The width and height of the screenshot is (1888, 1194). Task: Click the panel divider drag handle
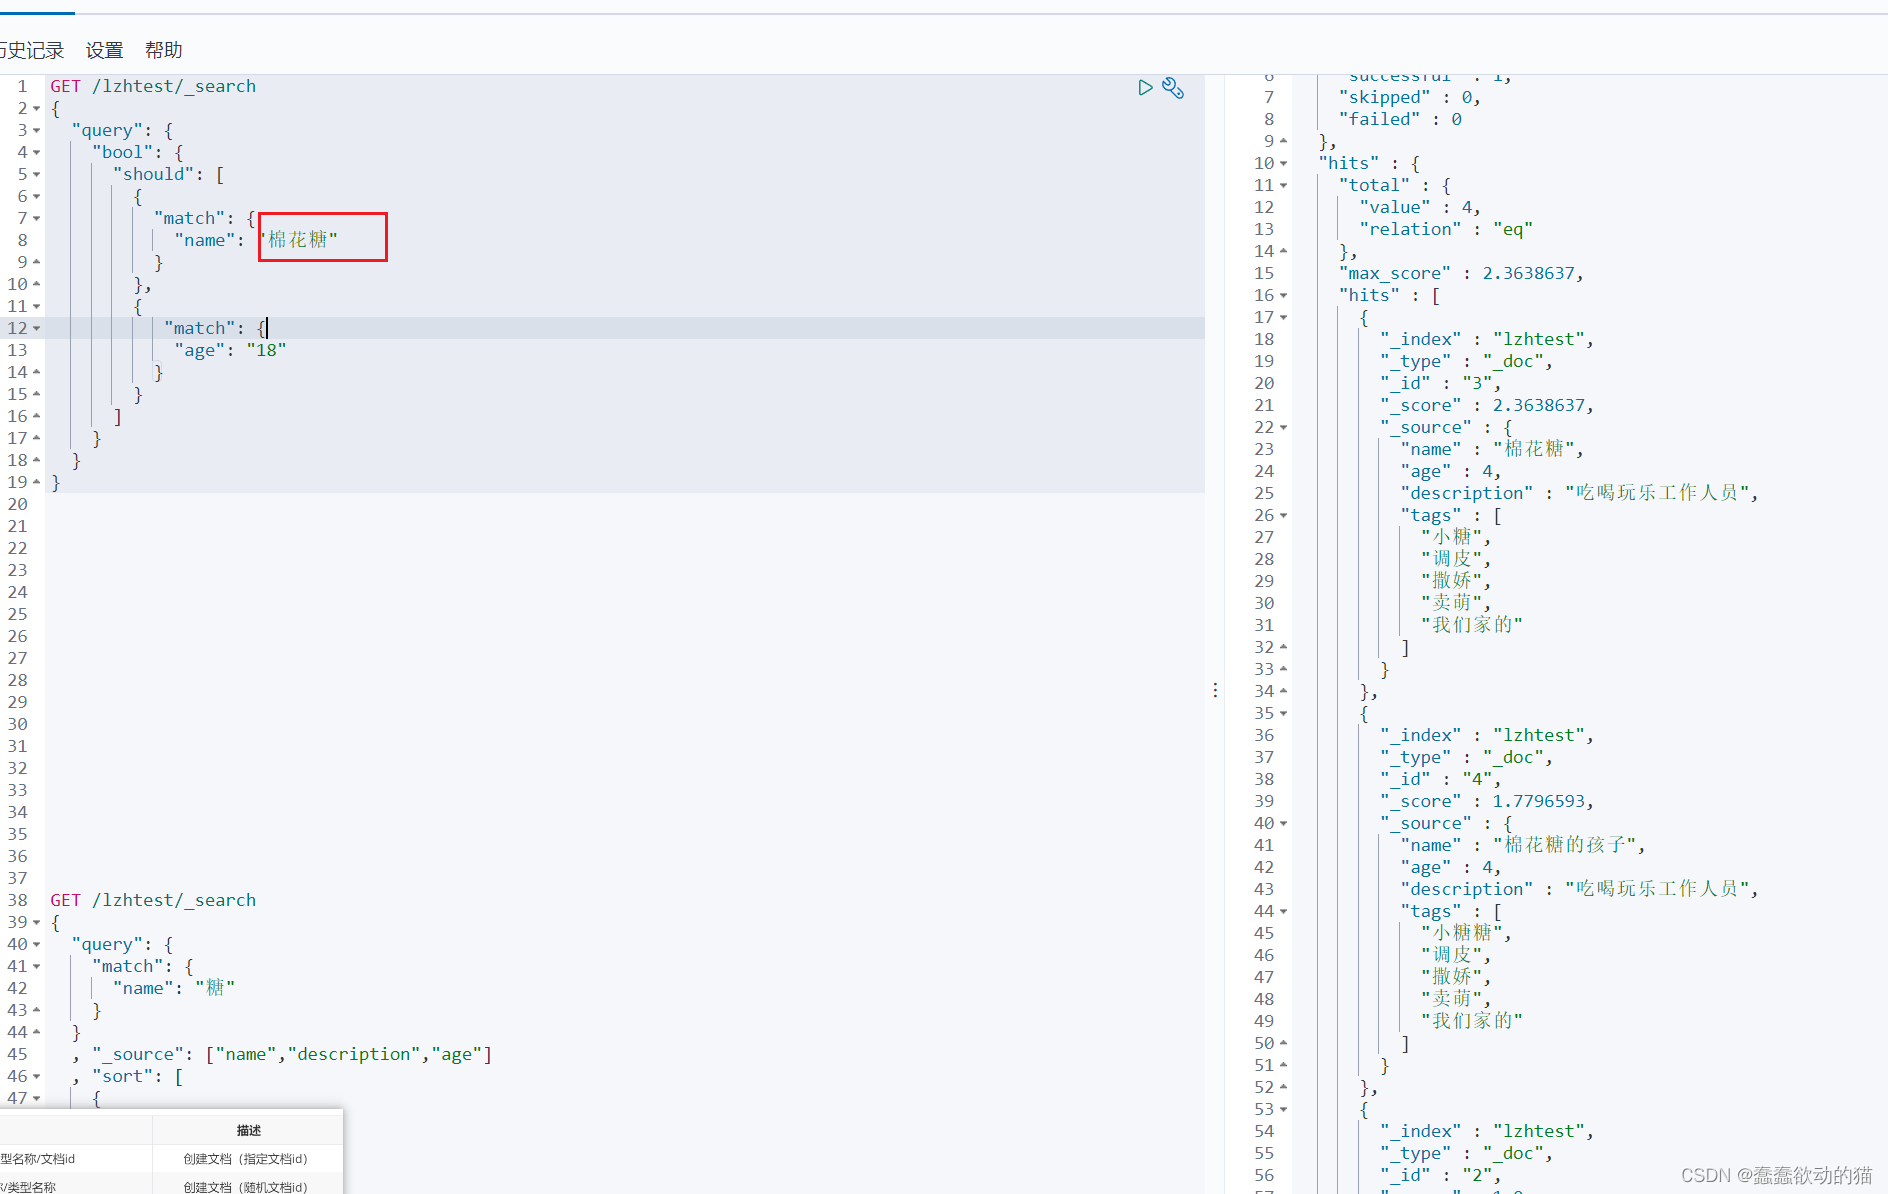coord(1215,690)
